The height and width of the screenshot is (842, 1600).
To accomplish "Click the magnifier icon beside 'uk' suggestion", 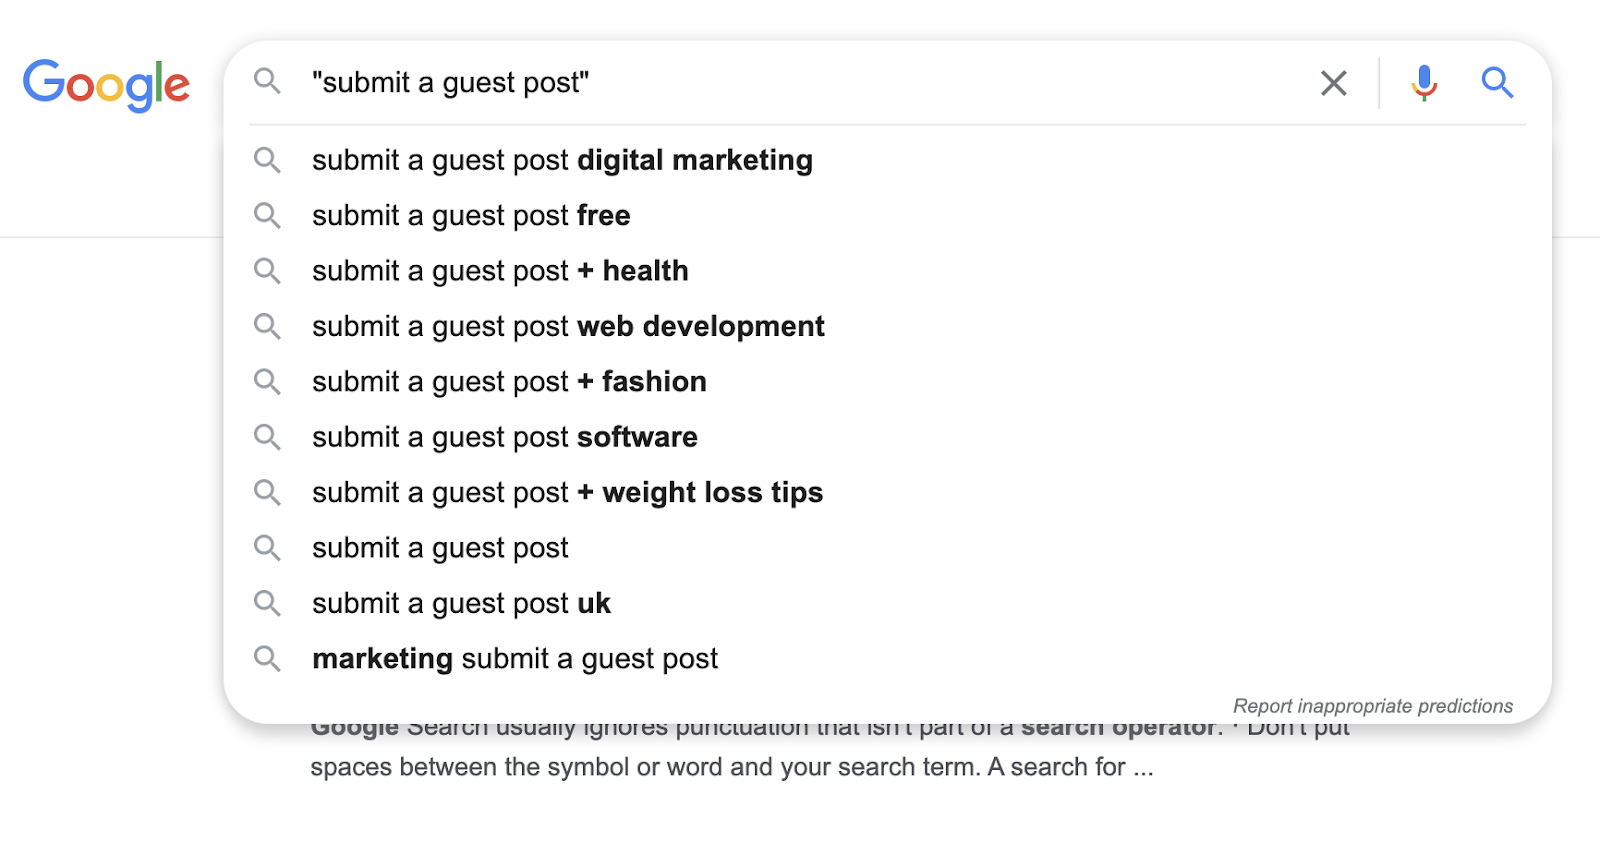I will click(267, 603).
